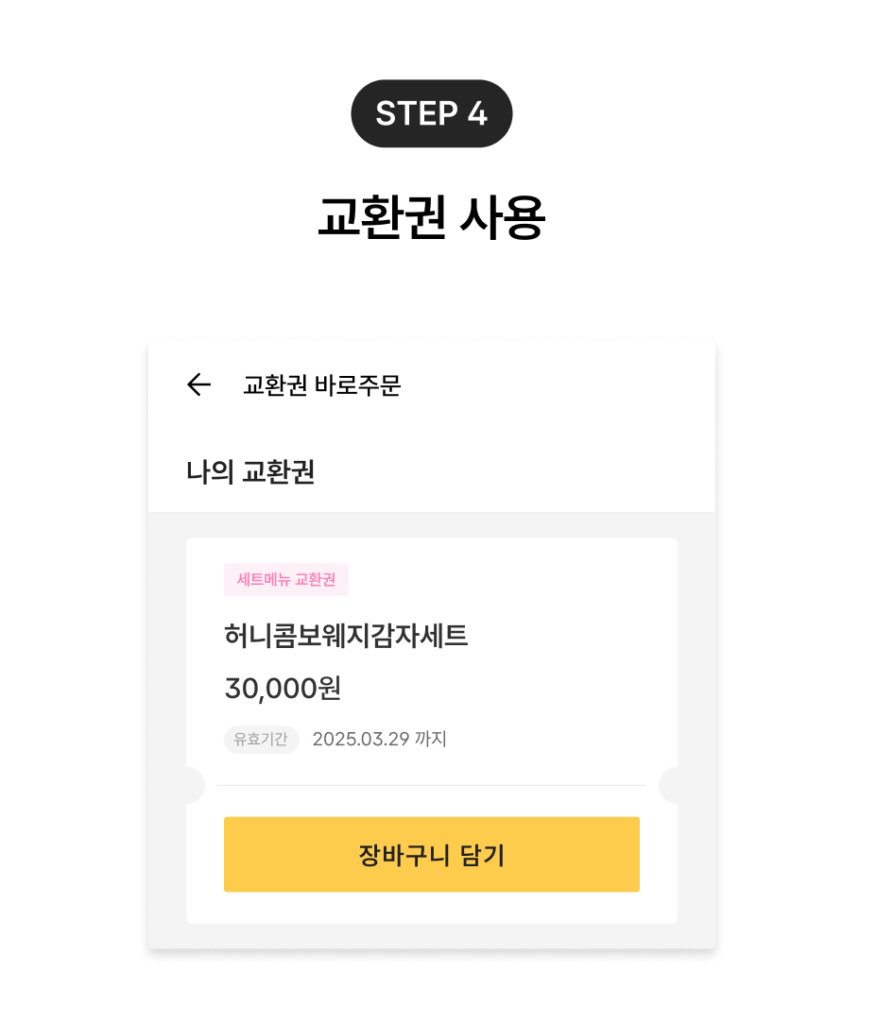Tap the back arrow icon
The image size is (877, 1024).
(199, 385)
